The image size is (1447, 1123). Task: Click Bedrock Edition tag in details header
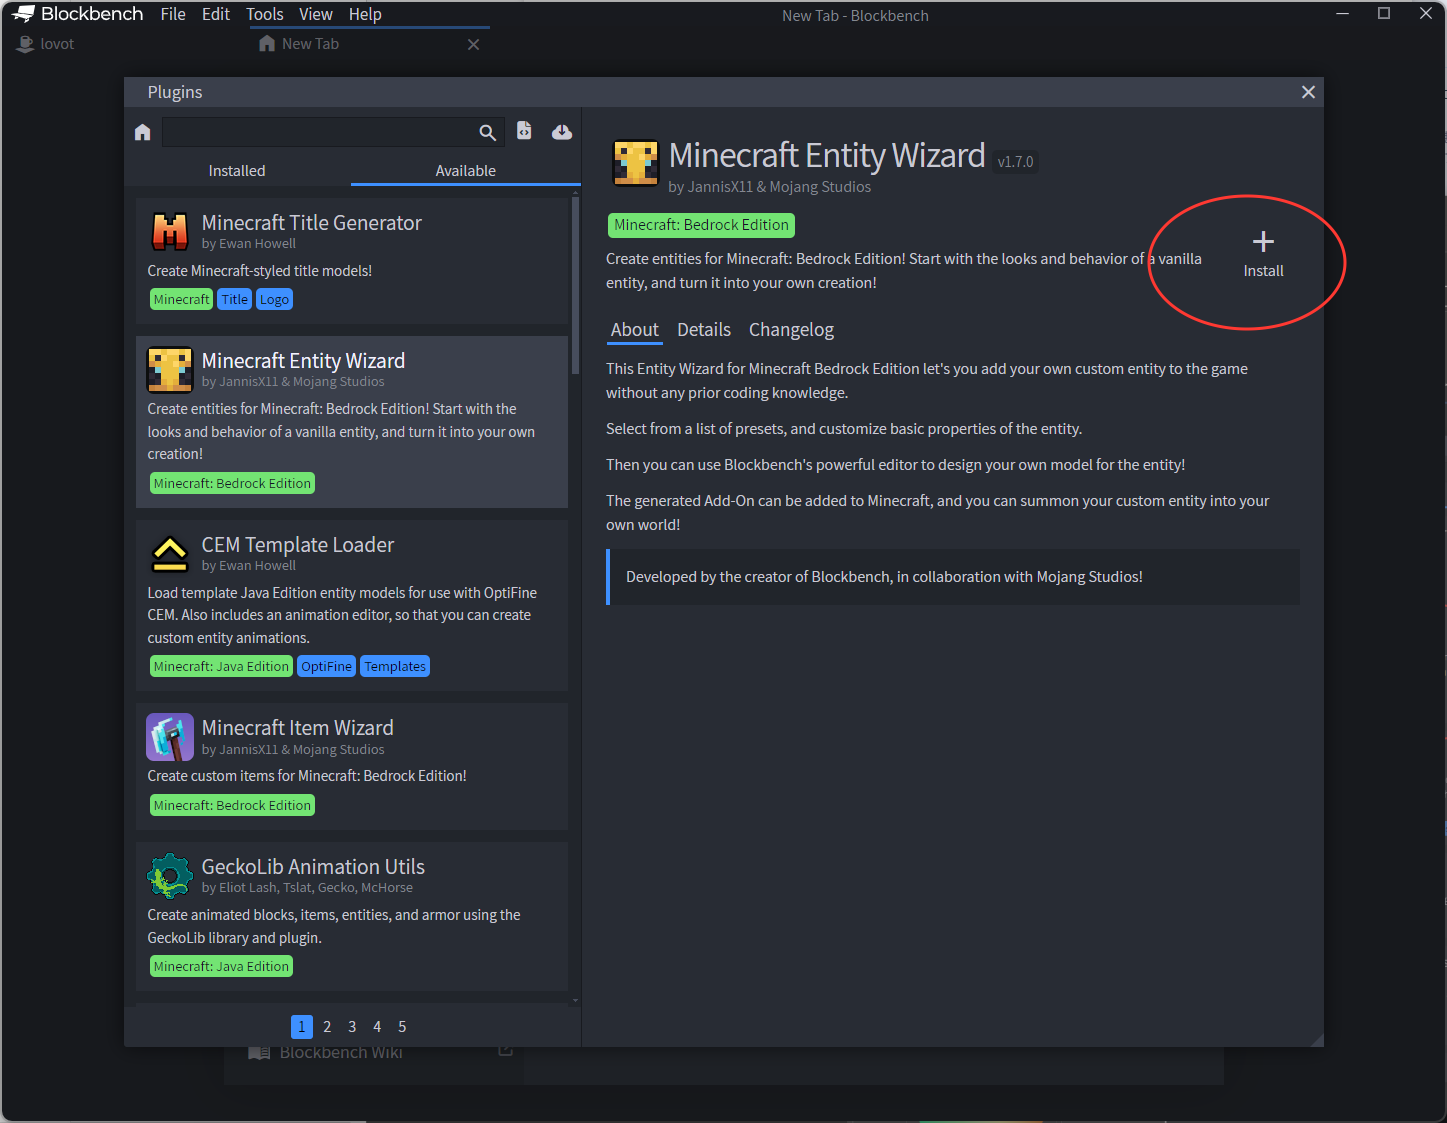click(701, 225)
